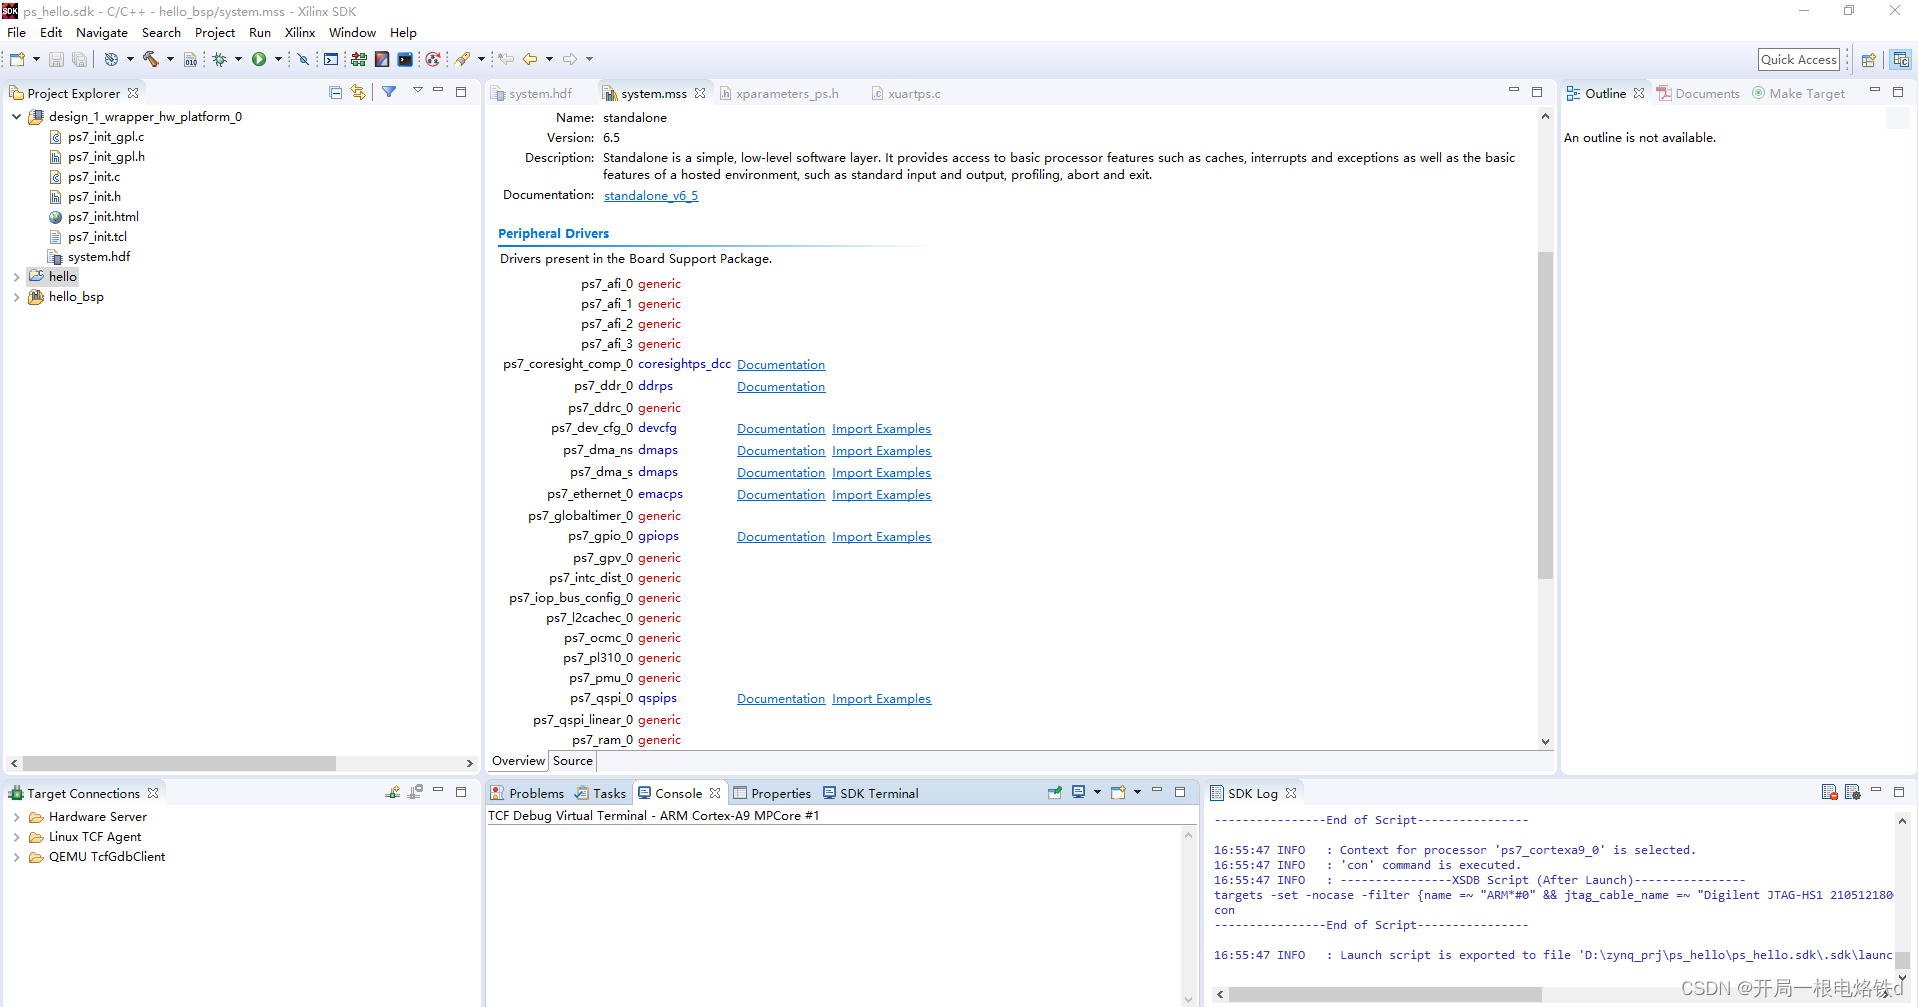This screenshot has height=1007, width=1918.
Task: Switch to the xparameters_ps.h editor tab
Action: pos(780,93)
